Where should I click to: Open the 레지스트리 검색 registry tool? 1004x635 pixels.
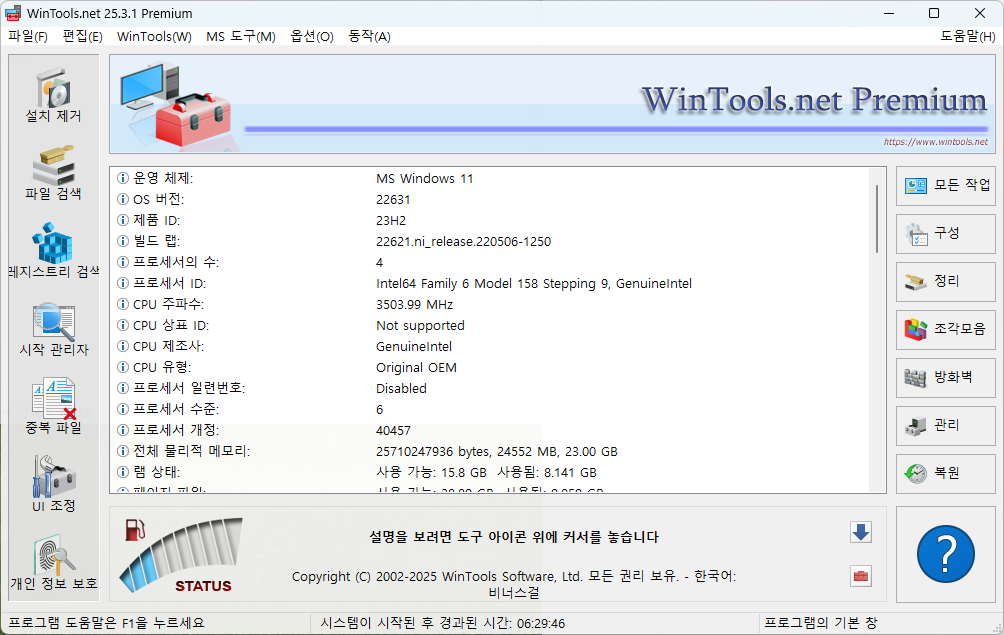pyautogui.click(x=53, y=251)
